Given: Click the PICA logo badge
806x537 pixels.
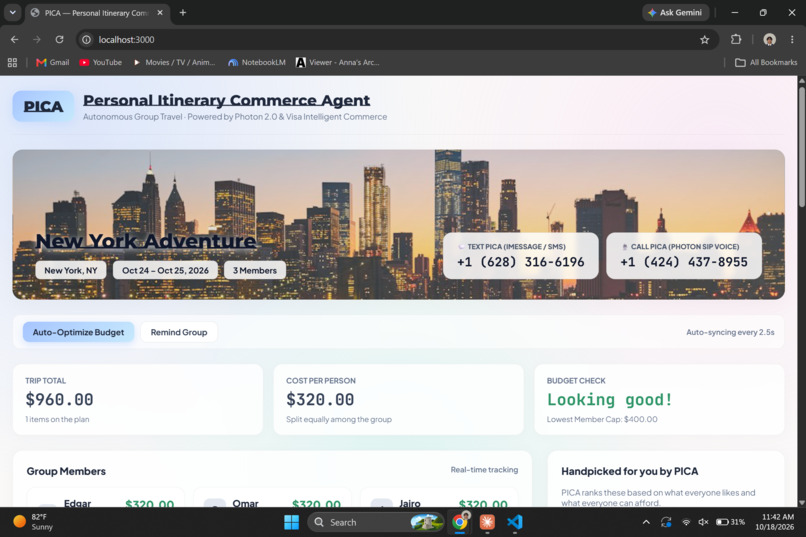Looking at the screenshot, I should 43,106.
